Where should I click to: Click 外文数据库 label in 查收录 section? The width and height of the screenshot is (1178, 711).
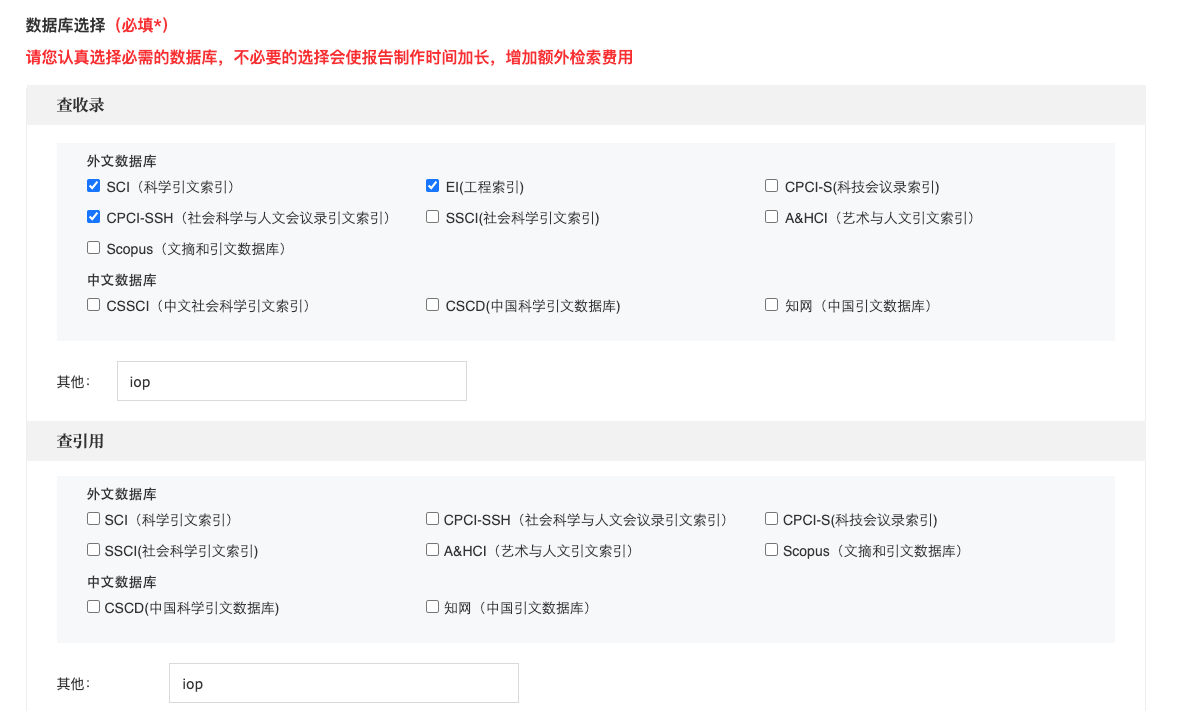tap(122, 161)
